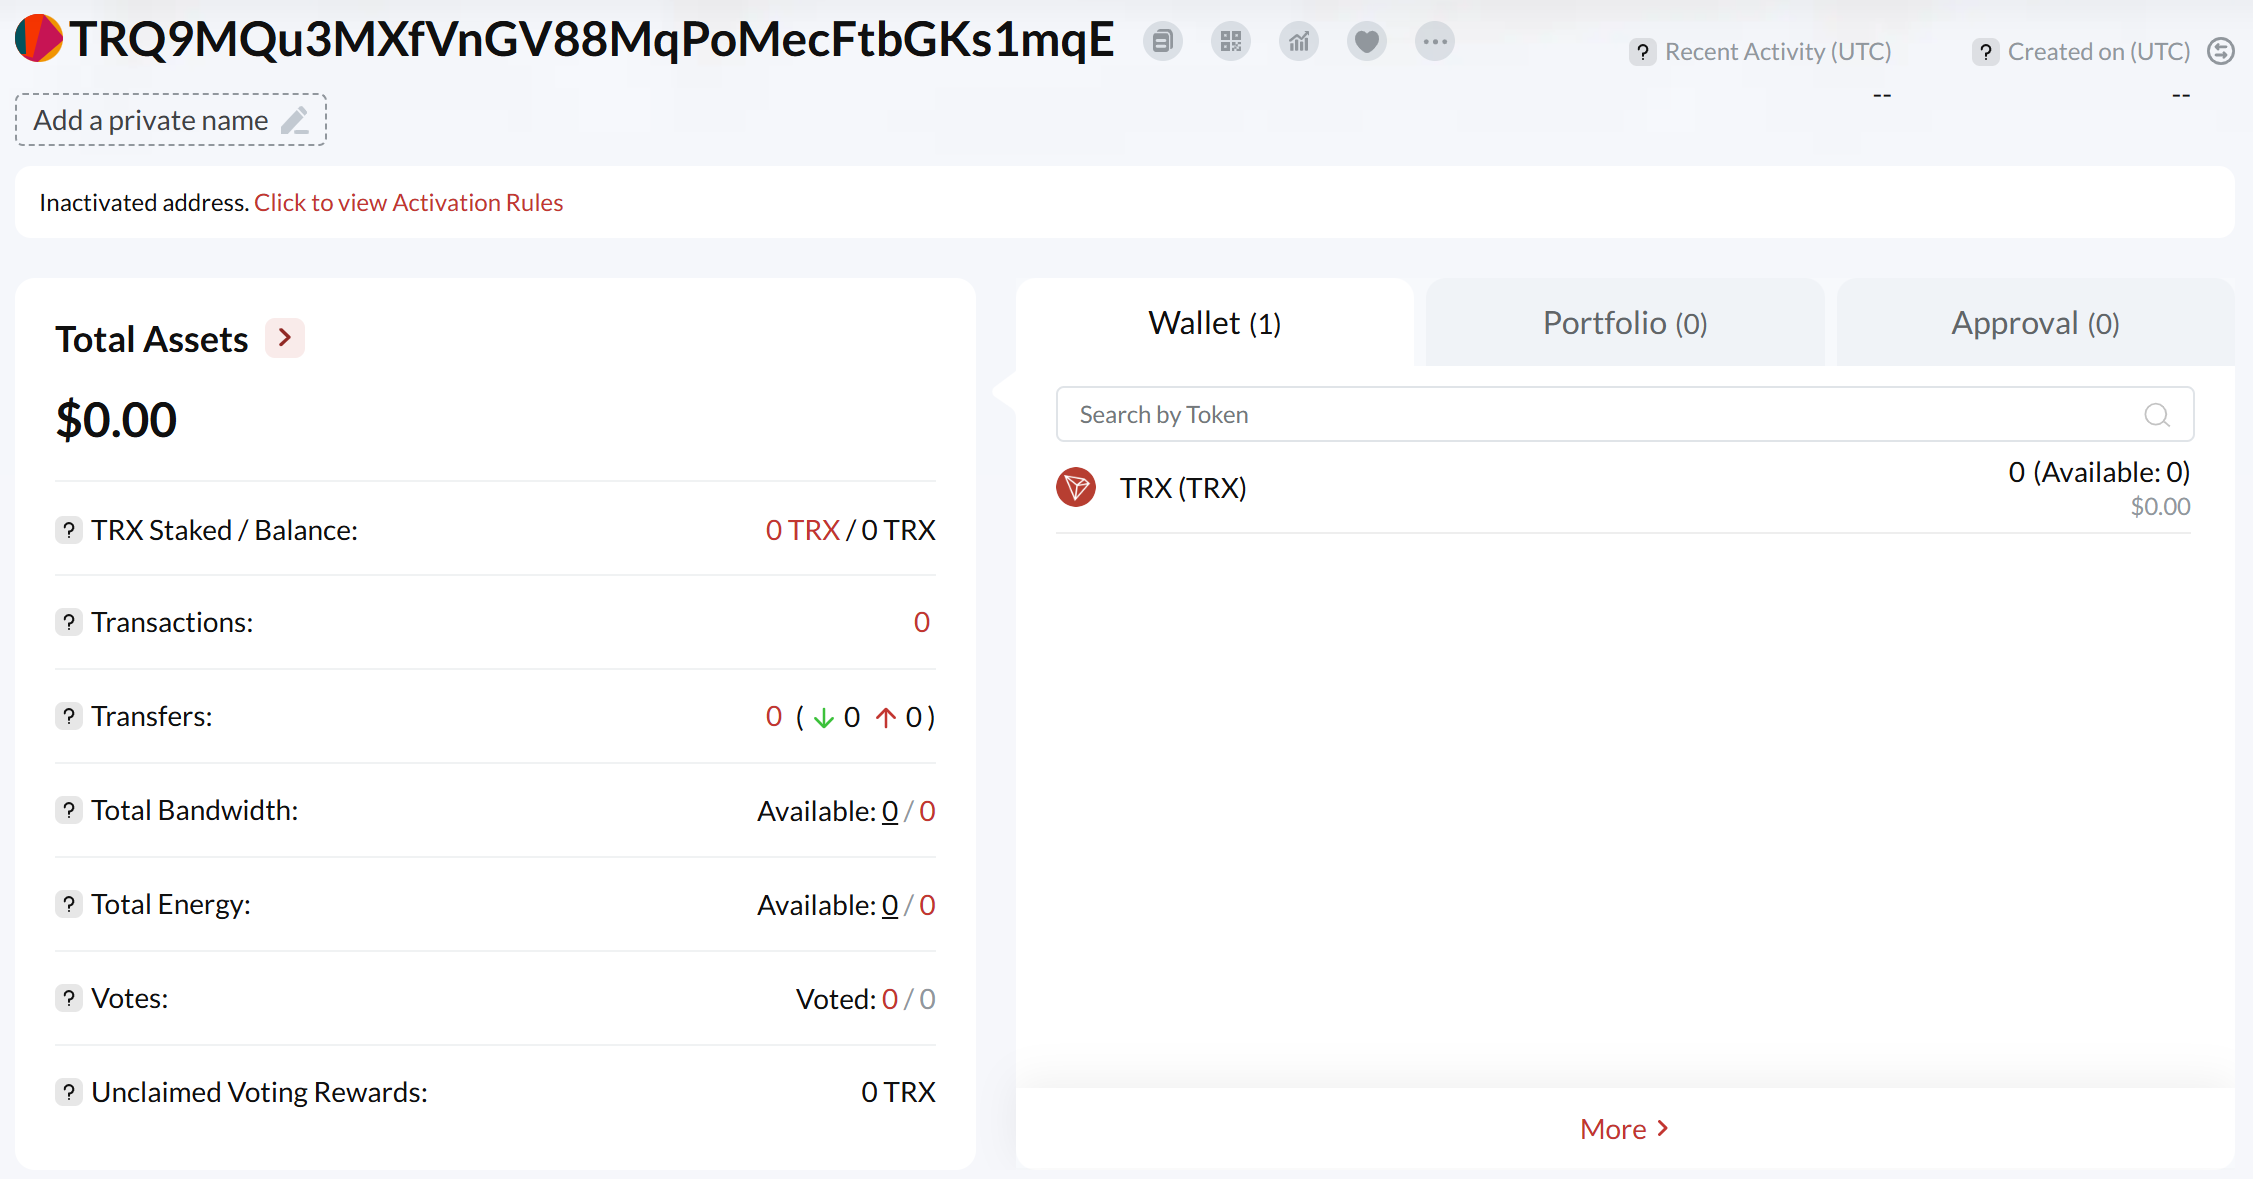Open the transactions count value link

(921, 622)
